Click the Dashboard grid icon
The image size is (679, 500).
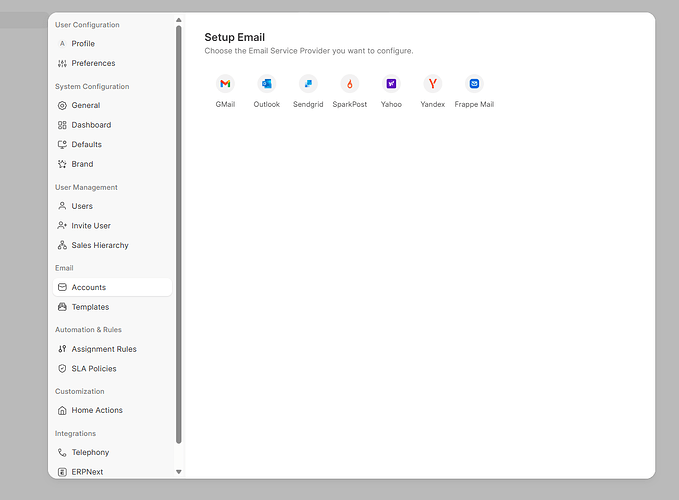(62, 125)
